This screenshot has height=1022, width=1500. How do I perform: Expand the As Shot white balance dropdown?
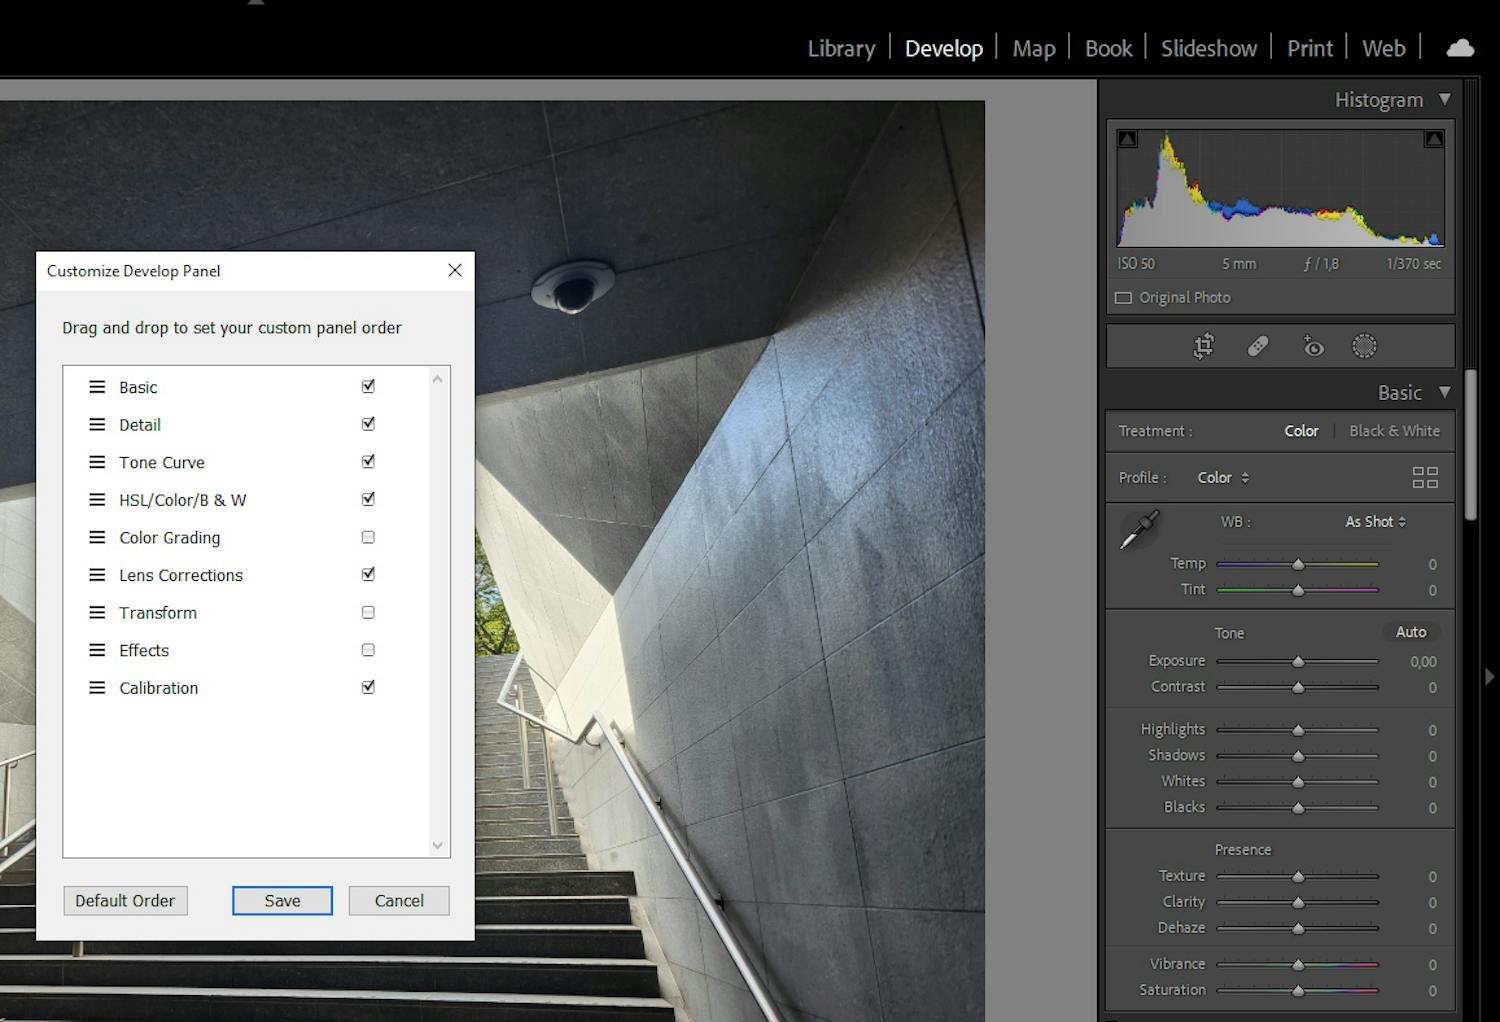[x=1374, y=521]
